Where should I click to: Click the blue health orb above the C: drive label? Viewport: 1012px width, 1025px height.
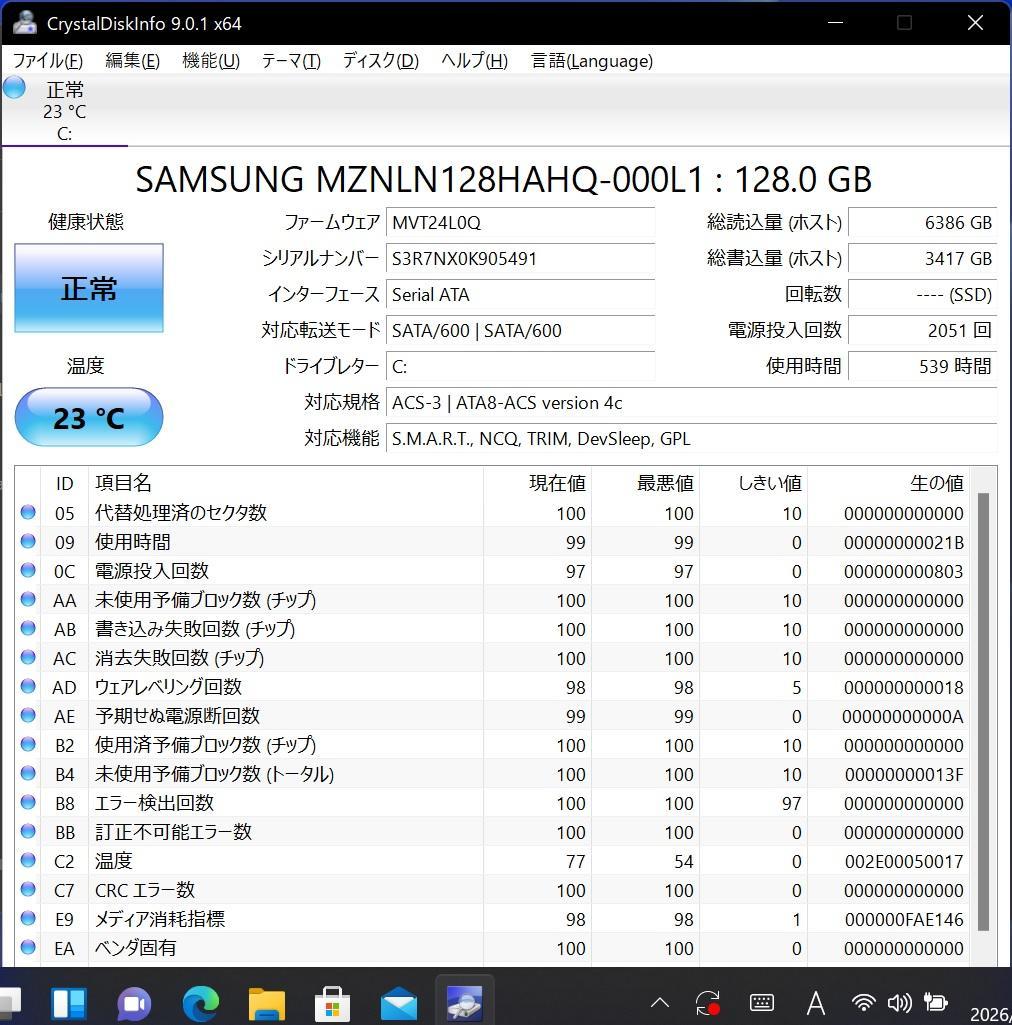[13, 88]
